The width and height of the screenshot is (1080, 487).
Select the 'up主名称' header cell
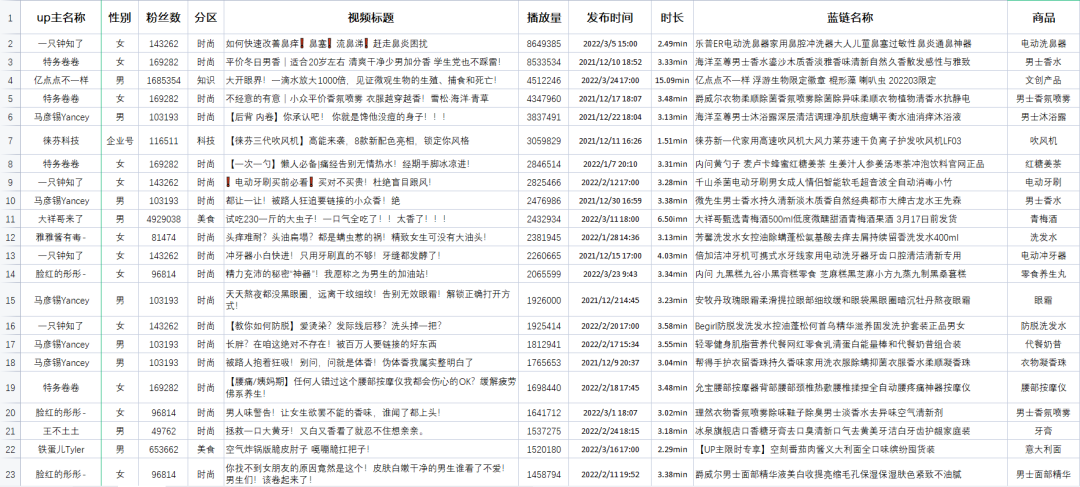click(61, 17)
